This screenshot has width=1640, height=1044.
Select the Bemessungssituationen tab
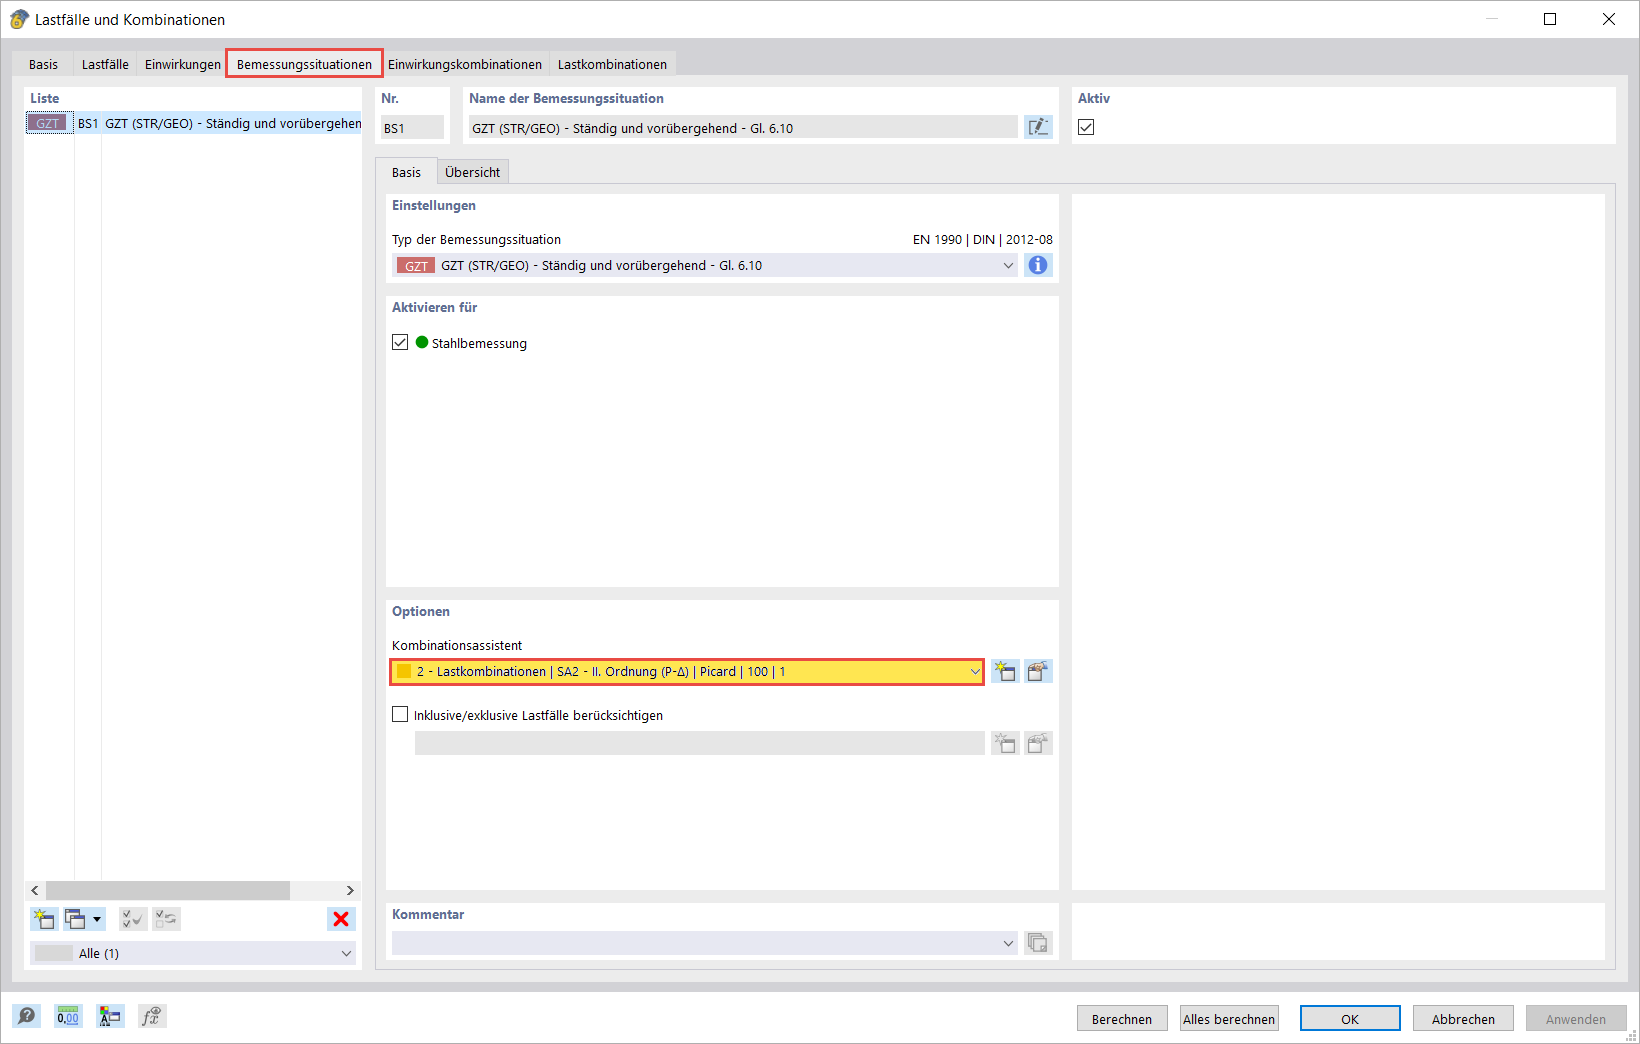304,64
